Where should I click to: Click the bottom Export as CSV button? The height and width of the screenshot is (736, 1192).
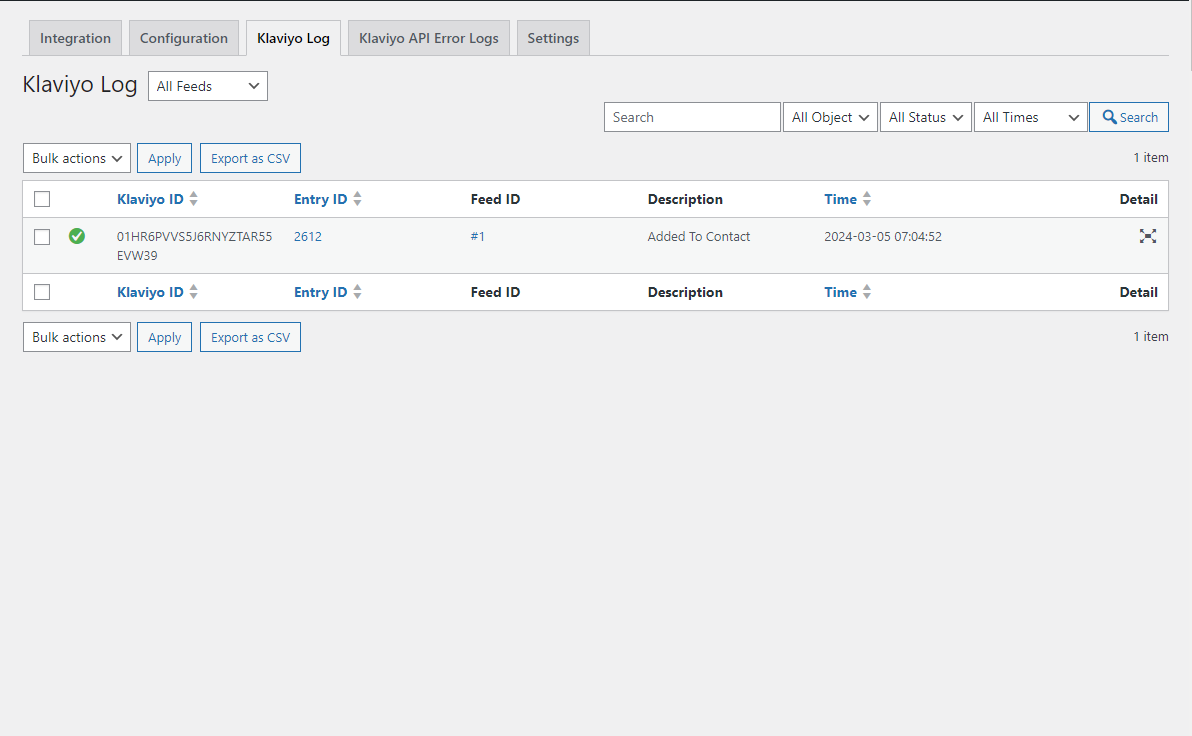point(250,337)
